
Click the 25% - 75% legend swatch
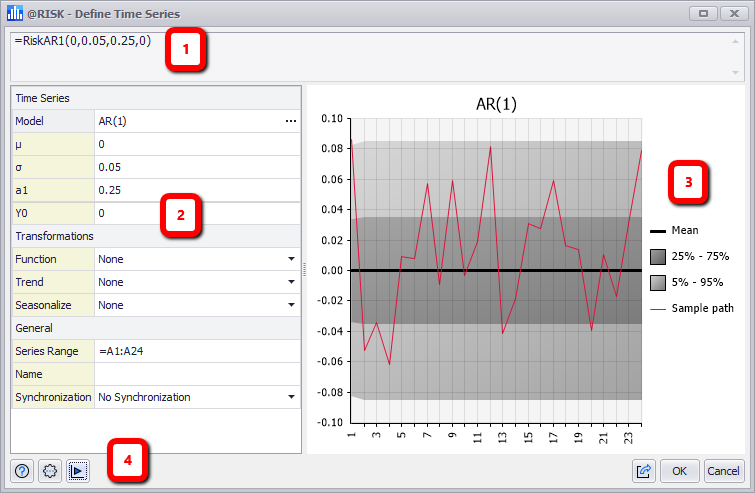coord(658,256)
